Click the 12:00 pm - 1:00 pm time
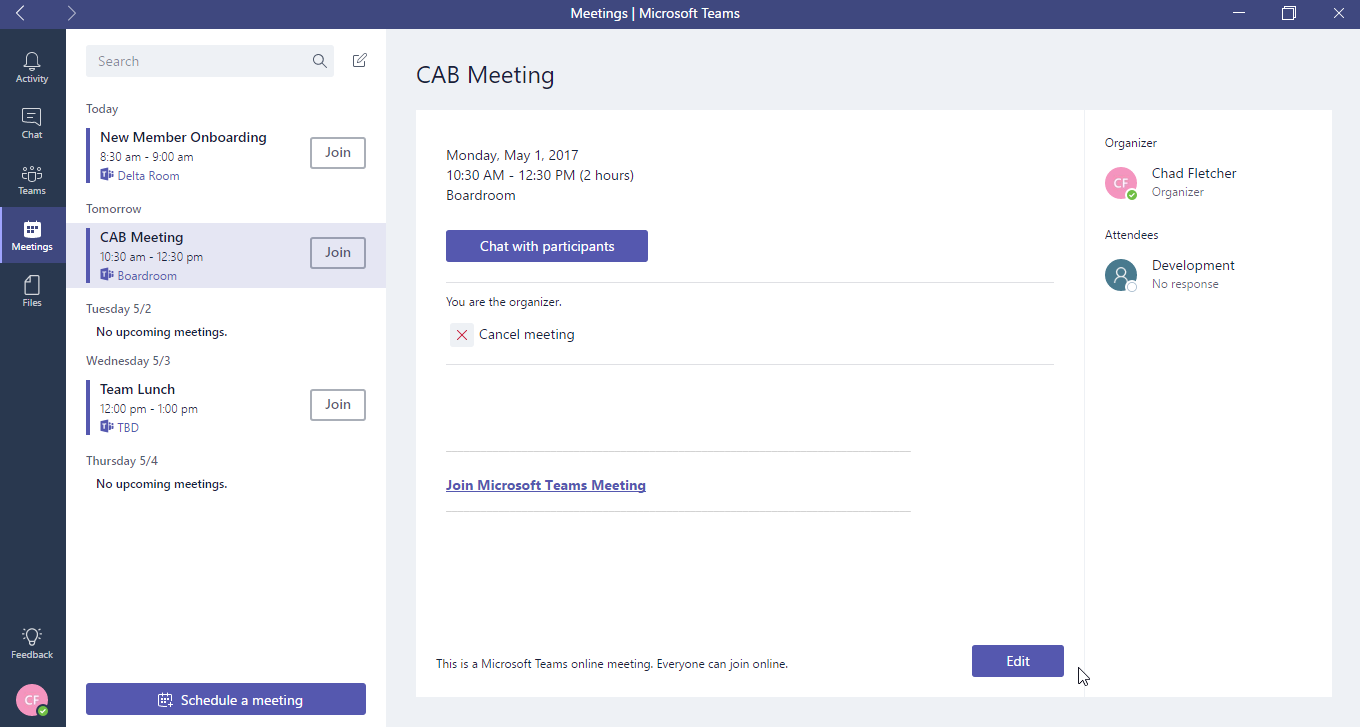The height and width of the screenshot is (727, 1360). [149, 409]
